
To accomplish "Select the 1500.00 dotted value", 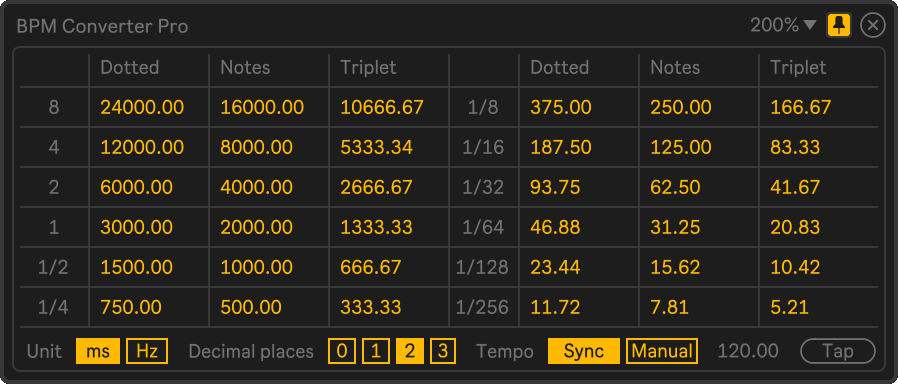I will (137, 267).
